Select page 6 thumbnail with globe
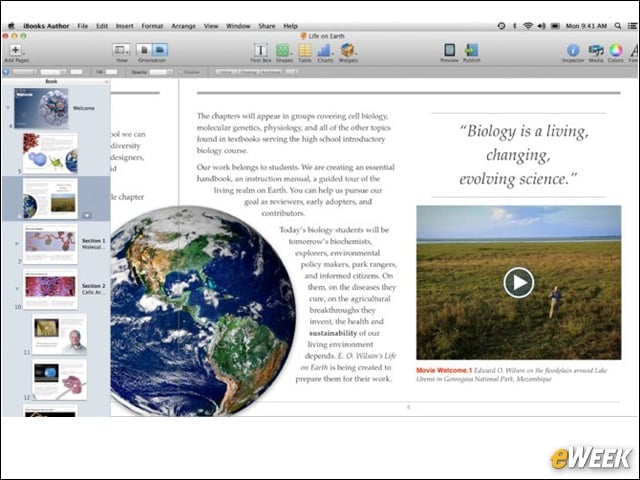The width and height of the screenshot is (640, 480). pos(50,198)
